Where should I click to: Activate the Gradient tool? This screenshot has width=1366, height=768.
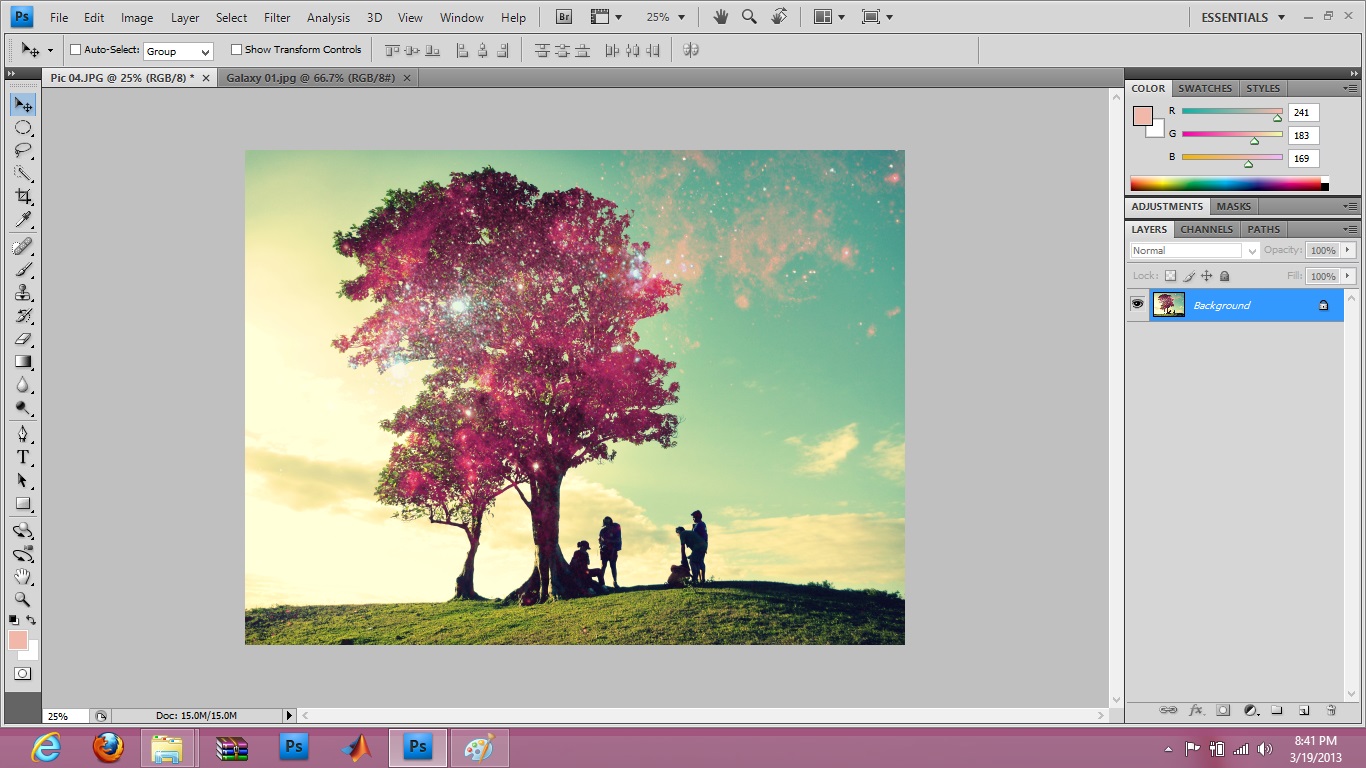click(23, 362)
